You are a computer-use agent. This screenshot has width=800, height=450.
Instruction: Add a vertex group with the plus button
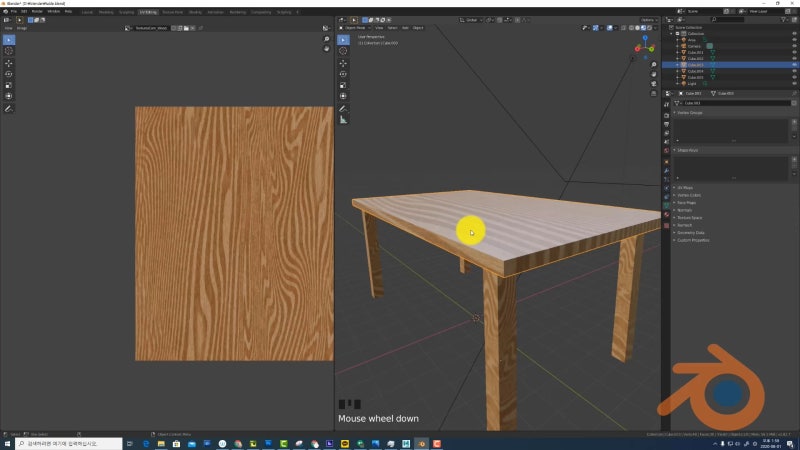794,122
